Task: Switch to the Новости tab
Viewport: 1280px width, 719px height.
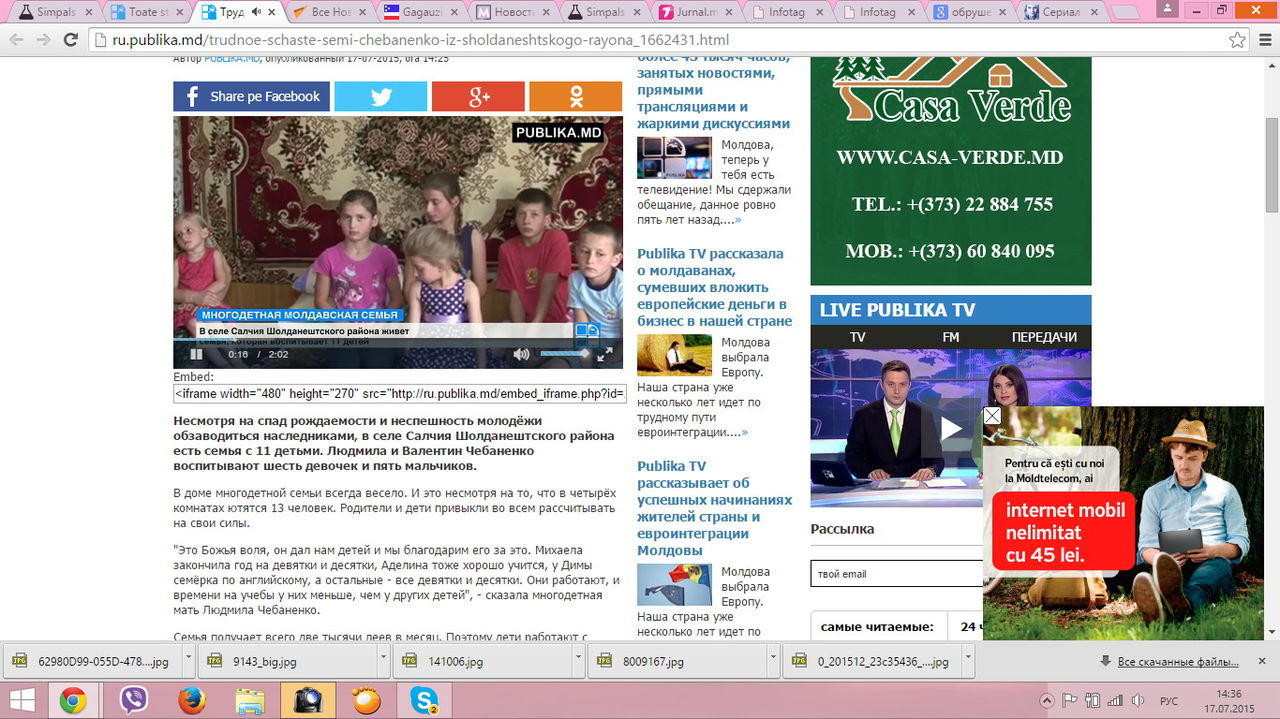Action: (514, 12)
